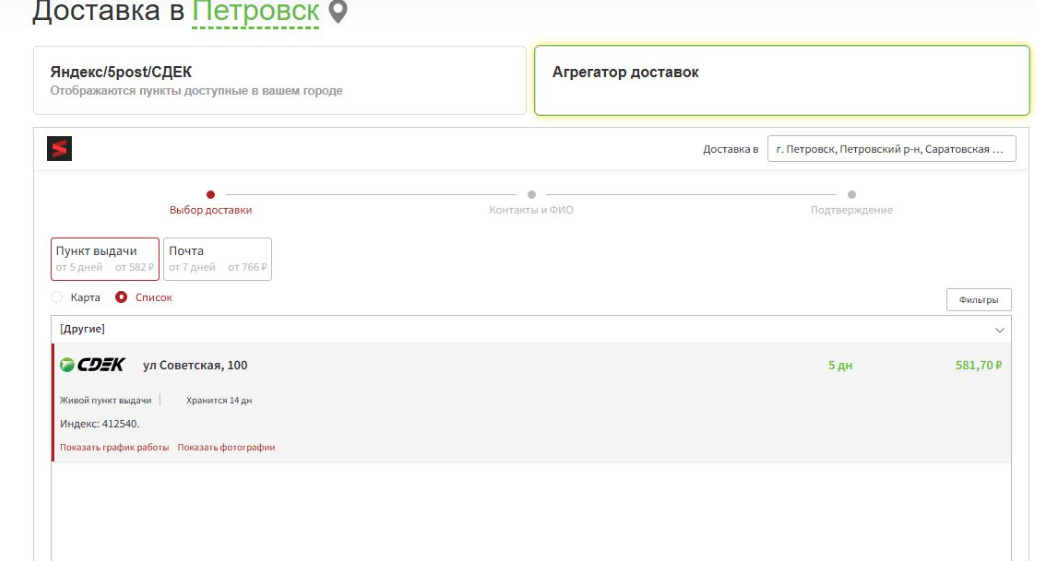Click the 581,70 ₽ price
The width and height of the screenshot is (1037, 561).
coord(979,365)
